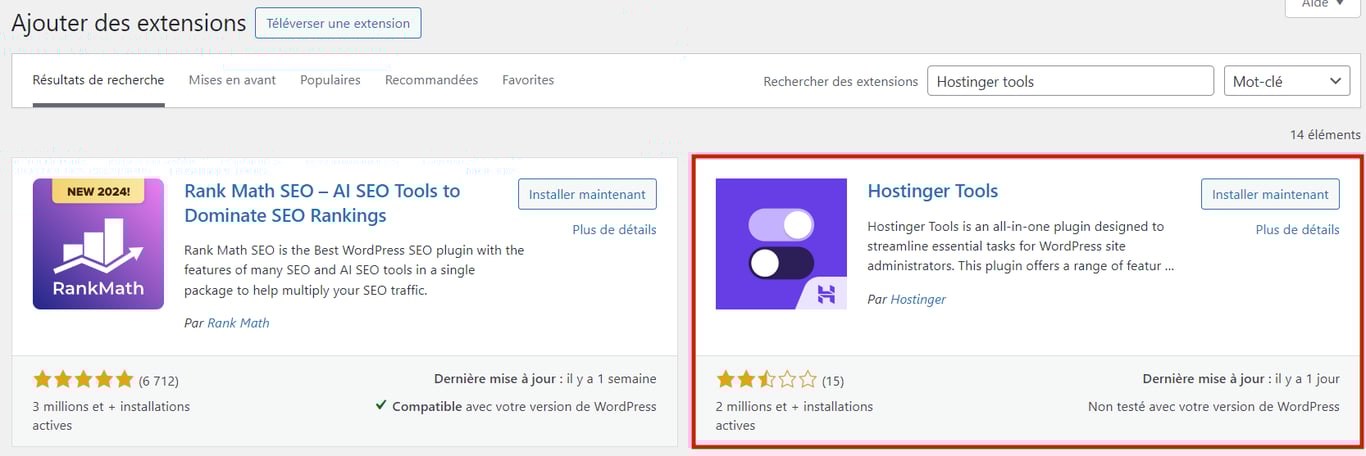Open the Aide help dropdown
1366x456 pixels.
[1322, 5]
